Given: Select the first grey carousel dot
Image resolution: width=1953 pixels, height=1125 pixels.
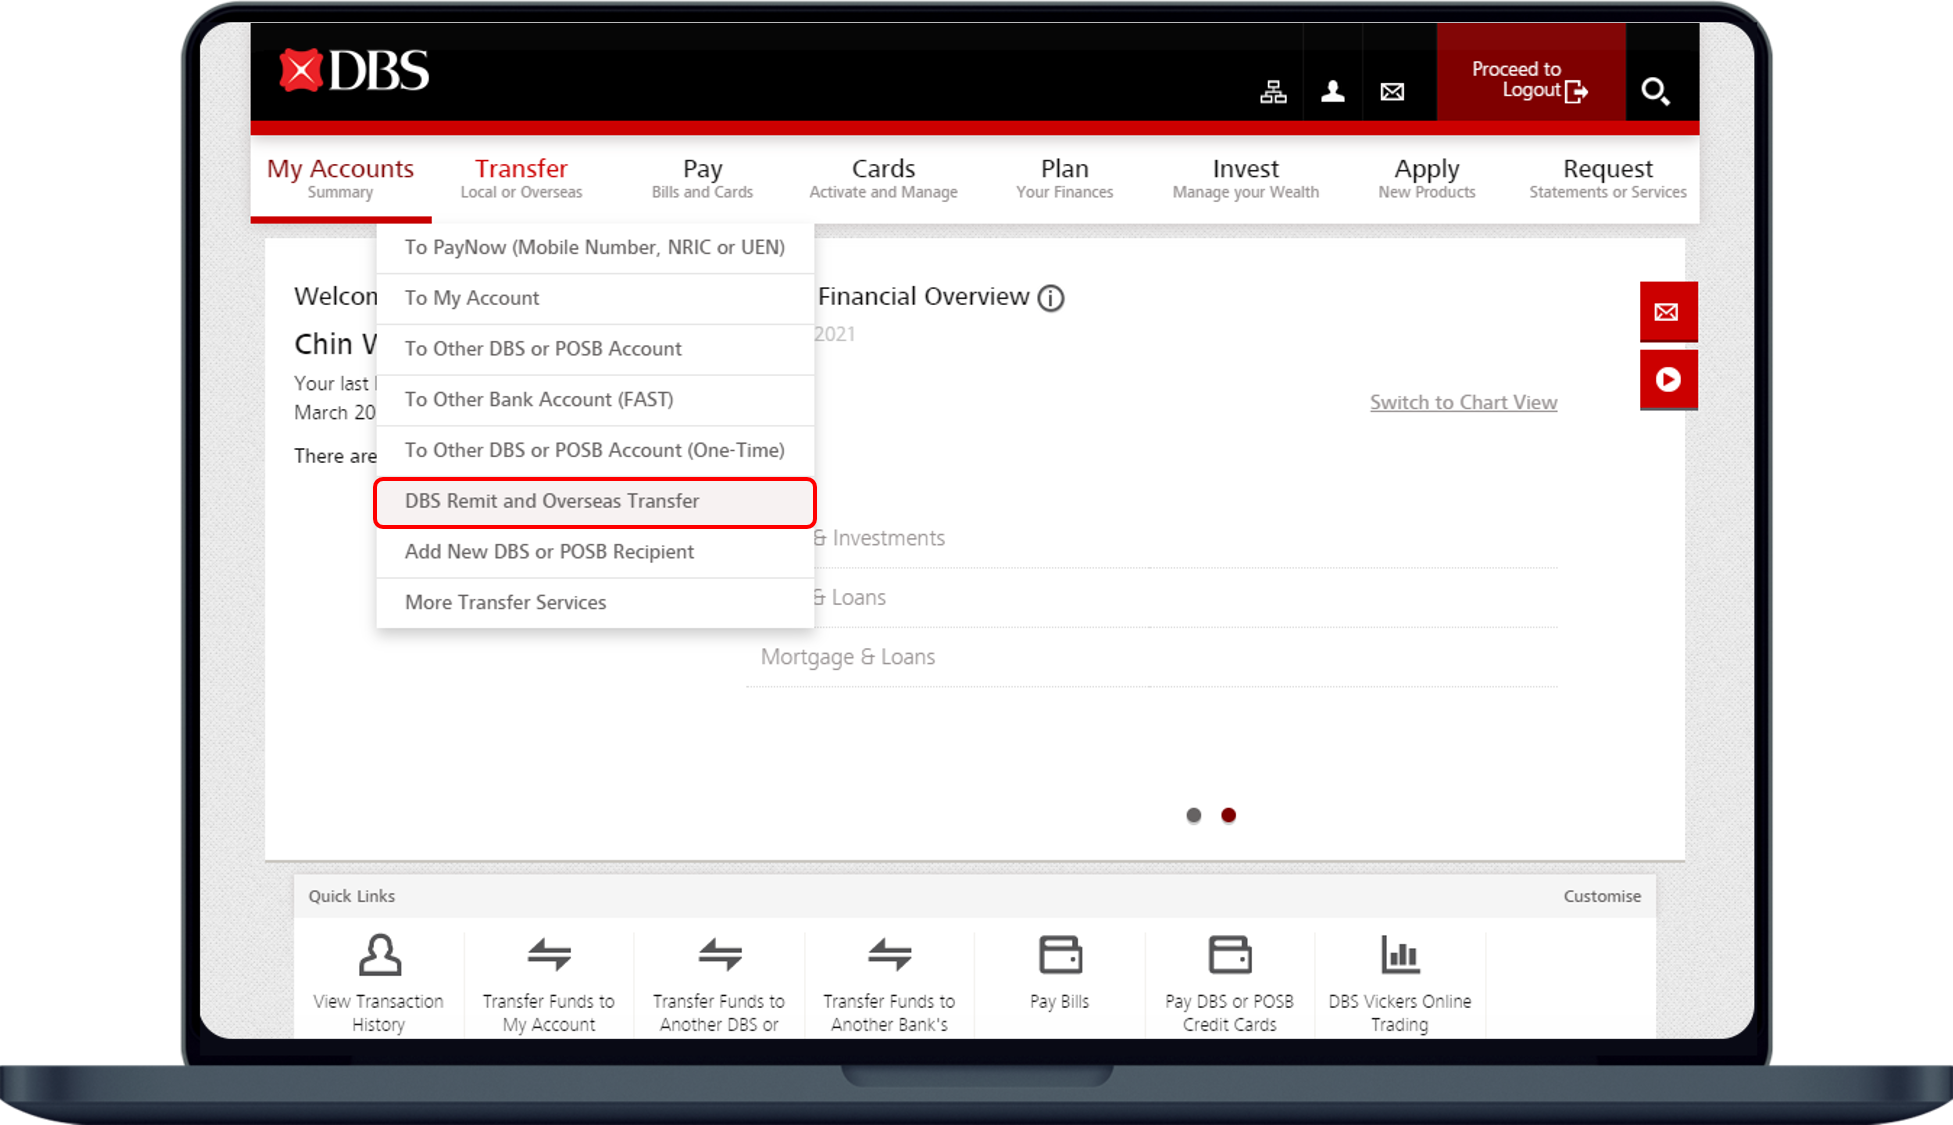Looking at the screenshot, I should (1193, 815).
